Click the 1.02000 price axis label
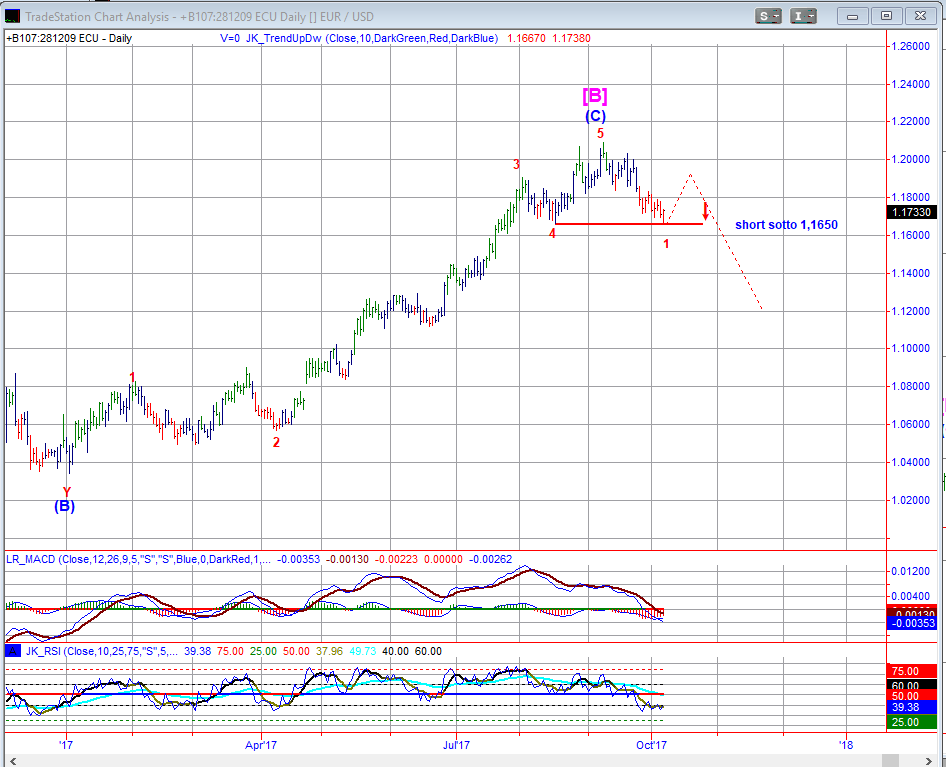 point(911,500)
